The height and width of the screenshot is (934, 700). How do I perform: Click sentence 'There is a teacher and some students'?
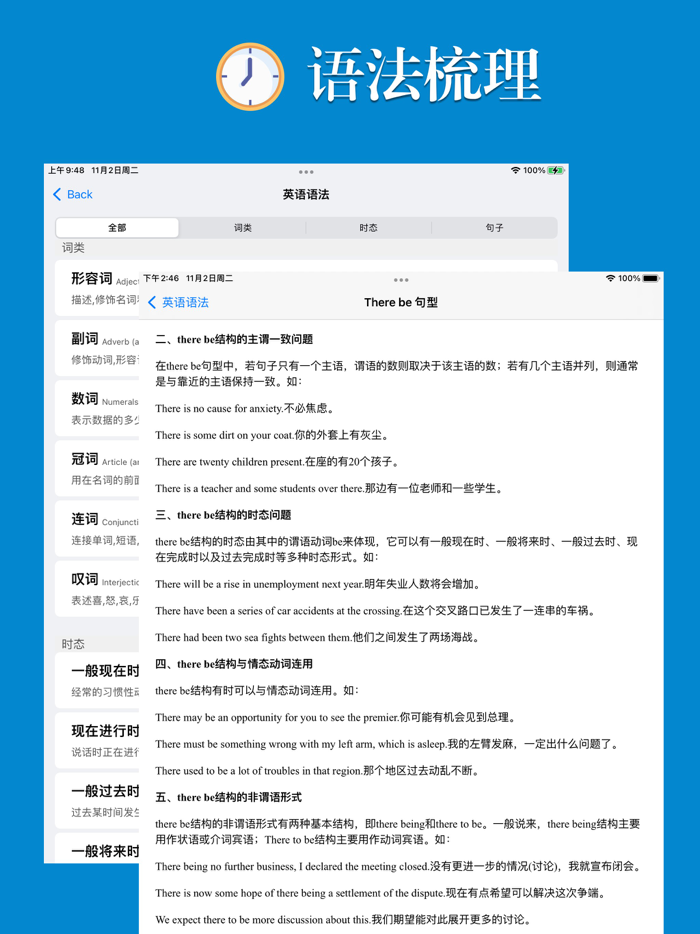(x=329, y=488)
